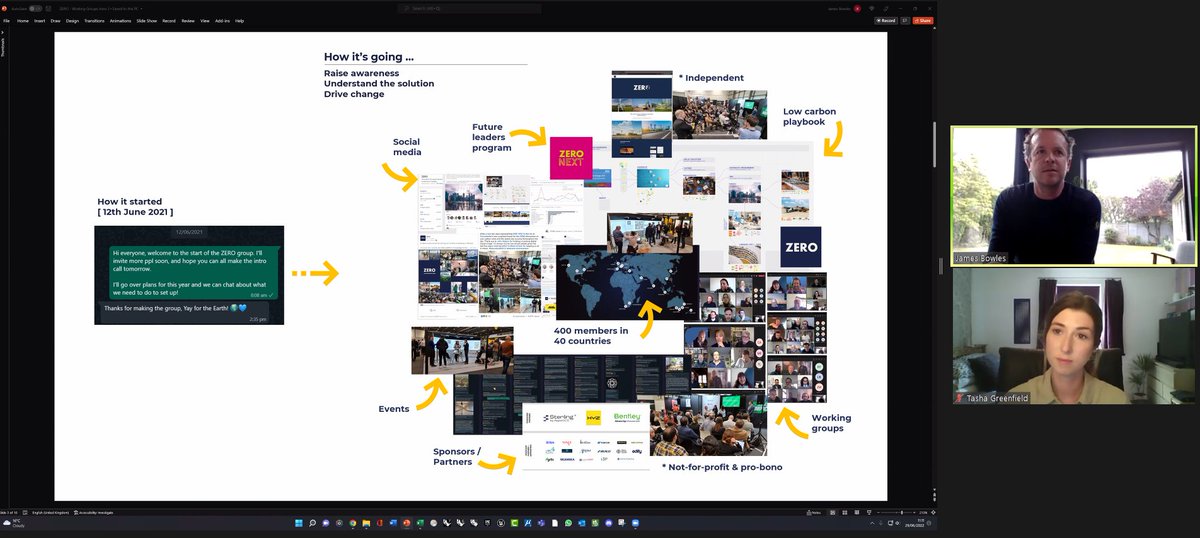Open the Record ribbon tab
The width and height of the screenshot is (1200, 538).
[x=169, y=20]
